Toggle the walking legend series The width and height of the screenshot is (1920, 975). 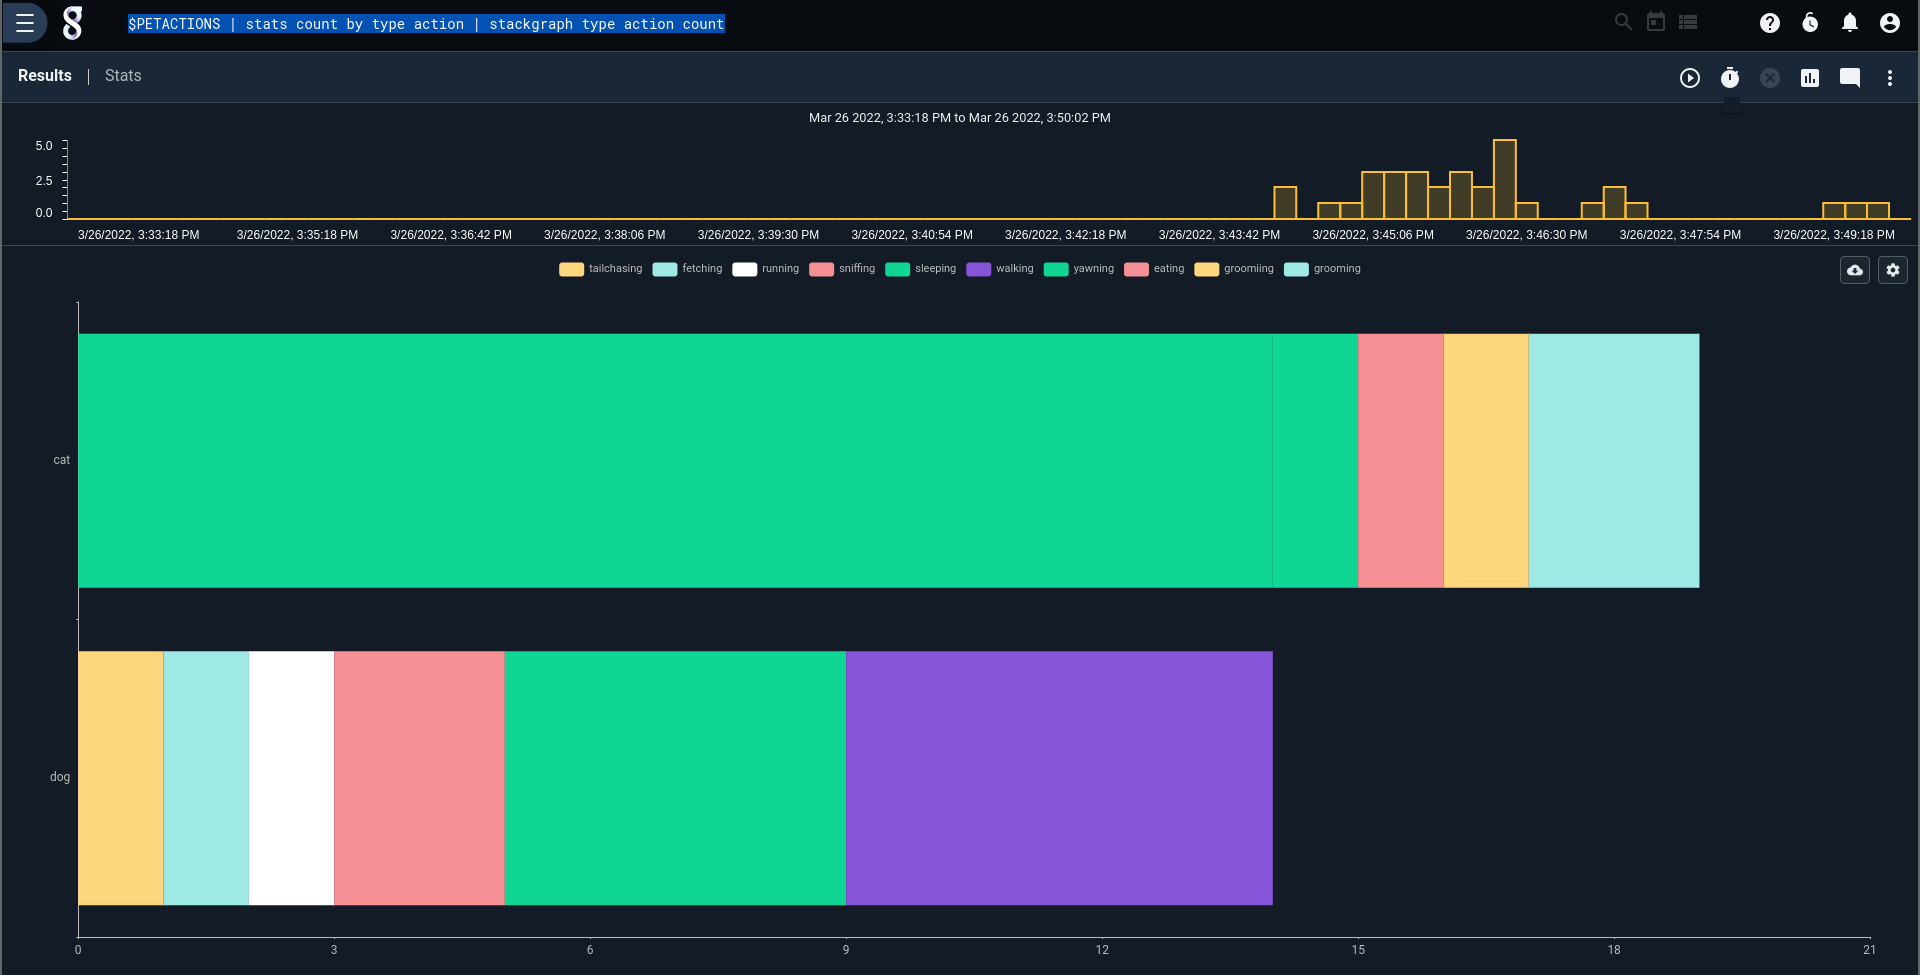[x=1000, y=269]
